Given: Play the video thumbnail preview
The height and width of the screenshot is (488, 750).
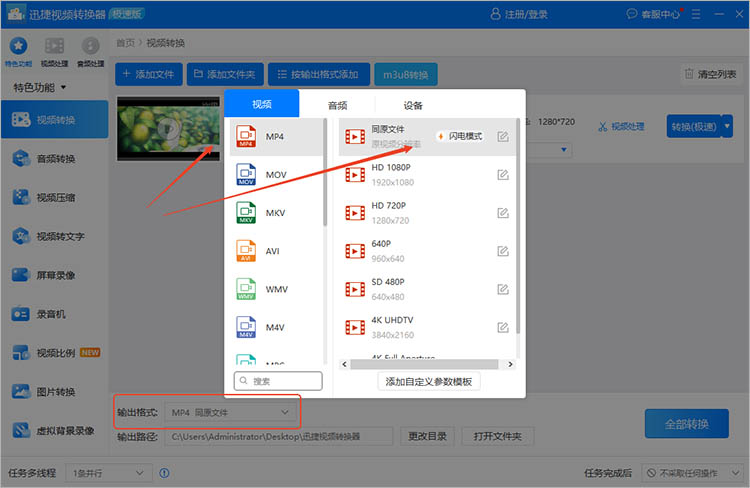Looking at the screenshot, I should (x=168, y=129).
